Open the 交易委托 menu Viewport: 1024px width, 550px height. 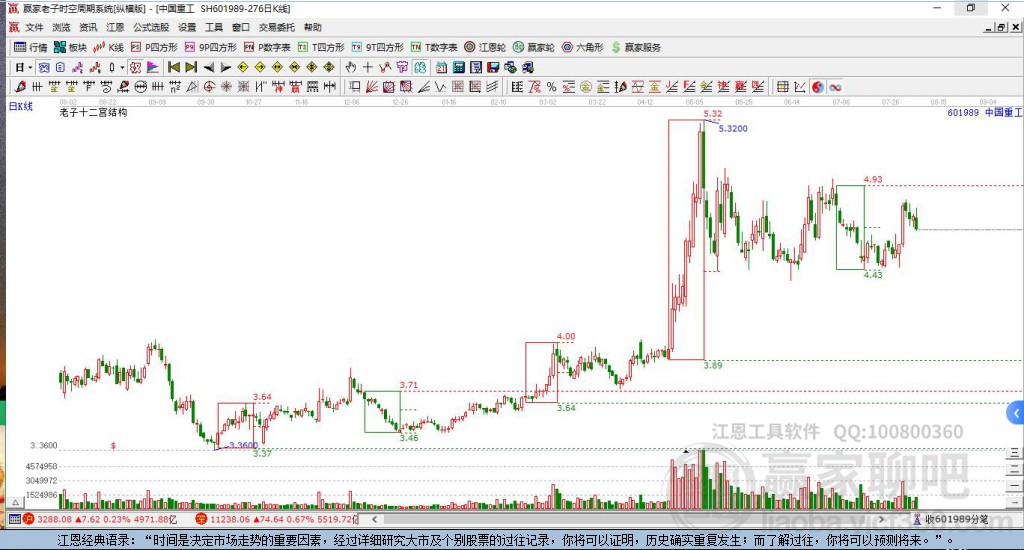click(277, 27)
